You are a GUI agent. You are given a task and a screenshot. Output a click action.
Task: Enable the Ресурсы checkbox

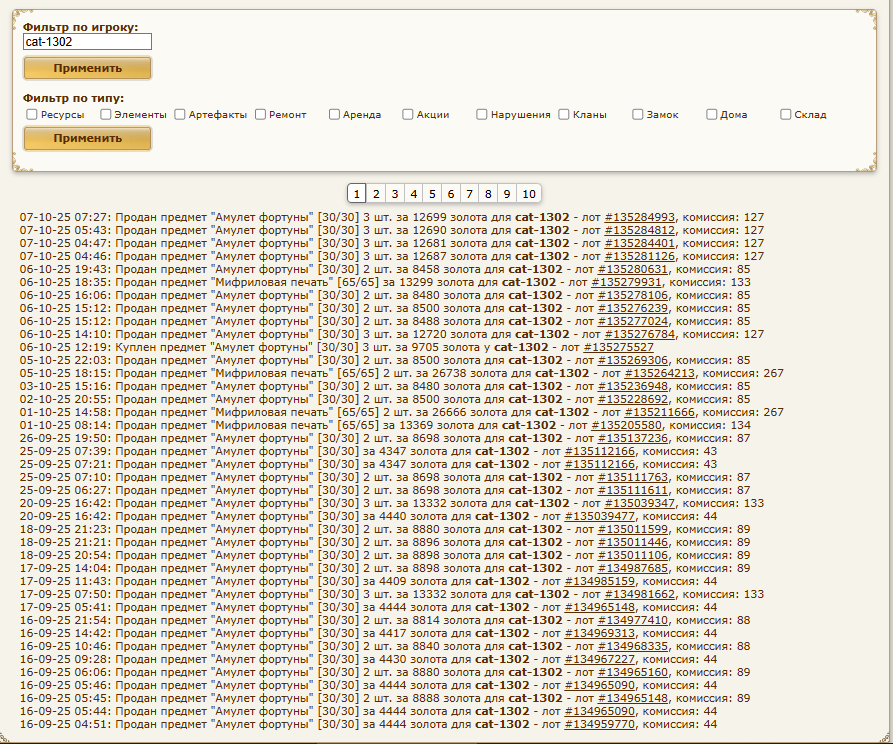(x=32, y=115)
